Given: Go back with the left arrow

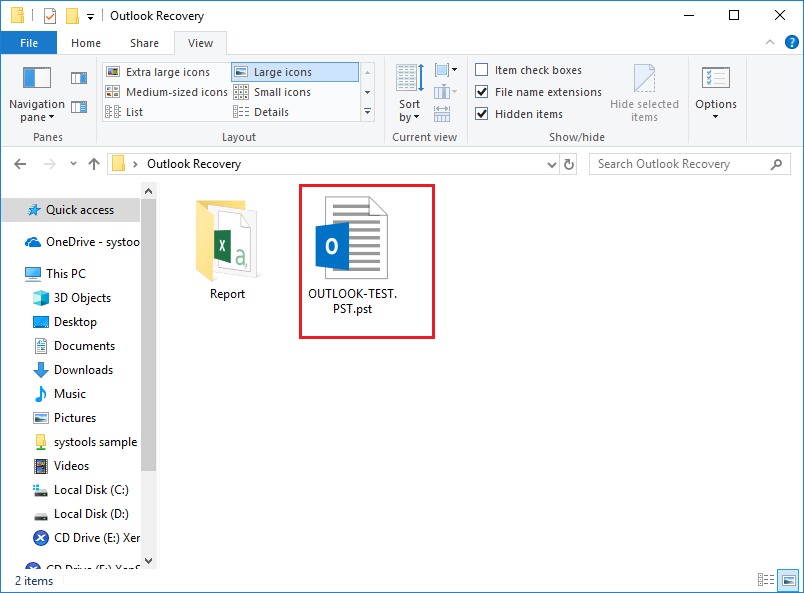Looking at the screenshot, I should [x=20, y=164].
